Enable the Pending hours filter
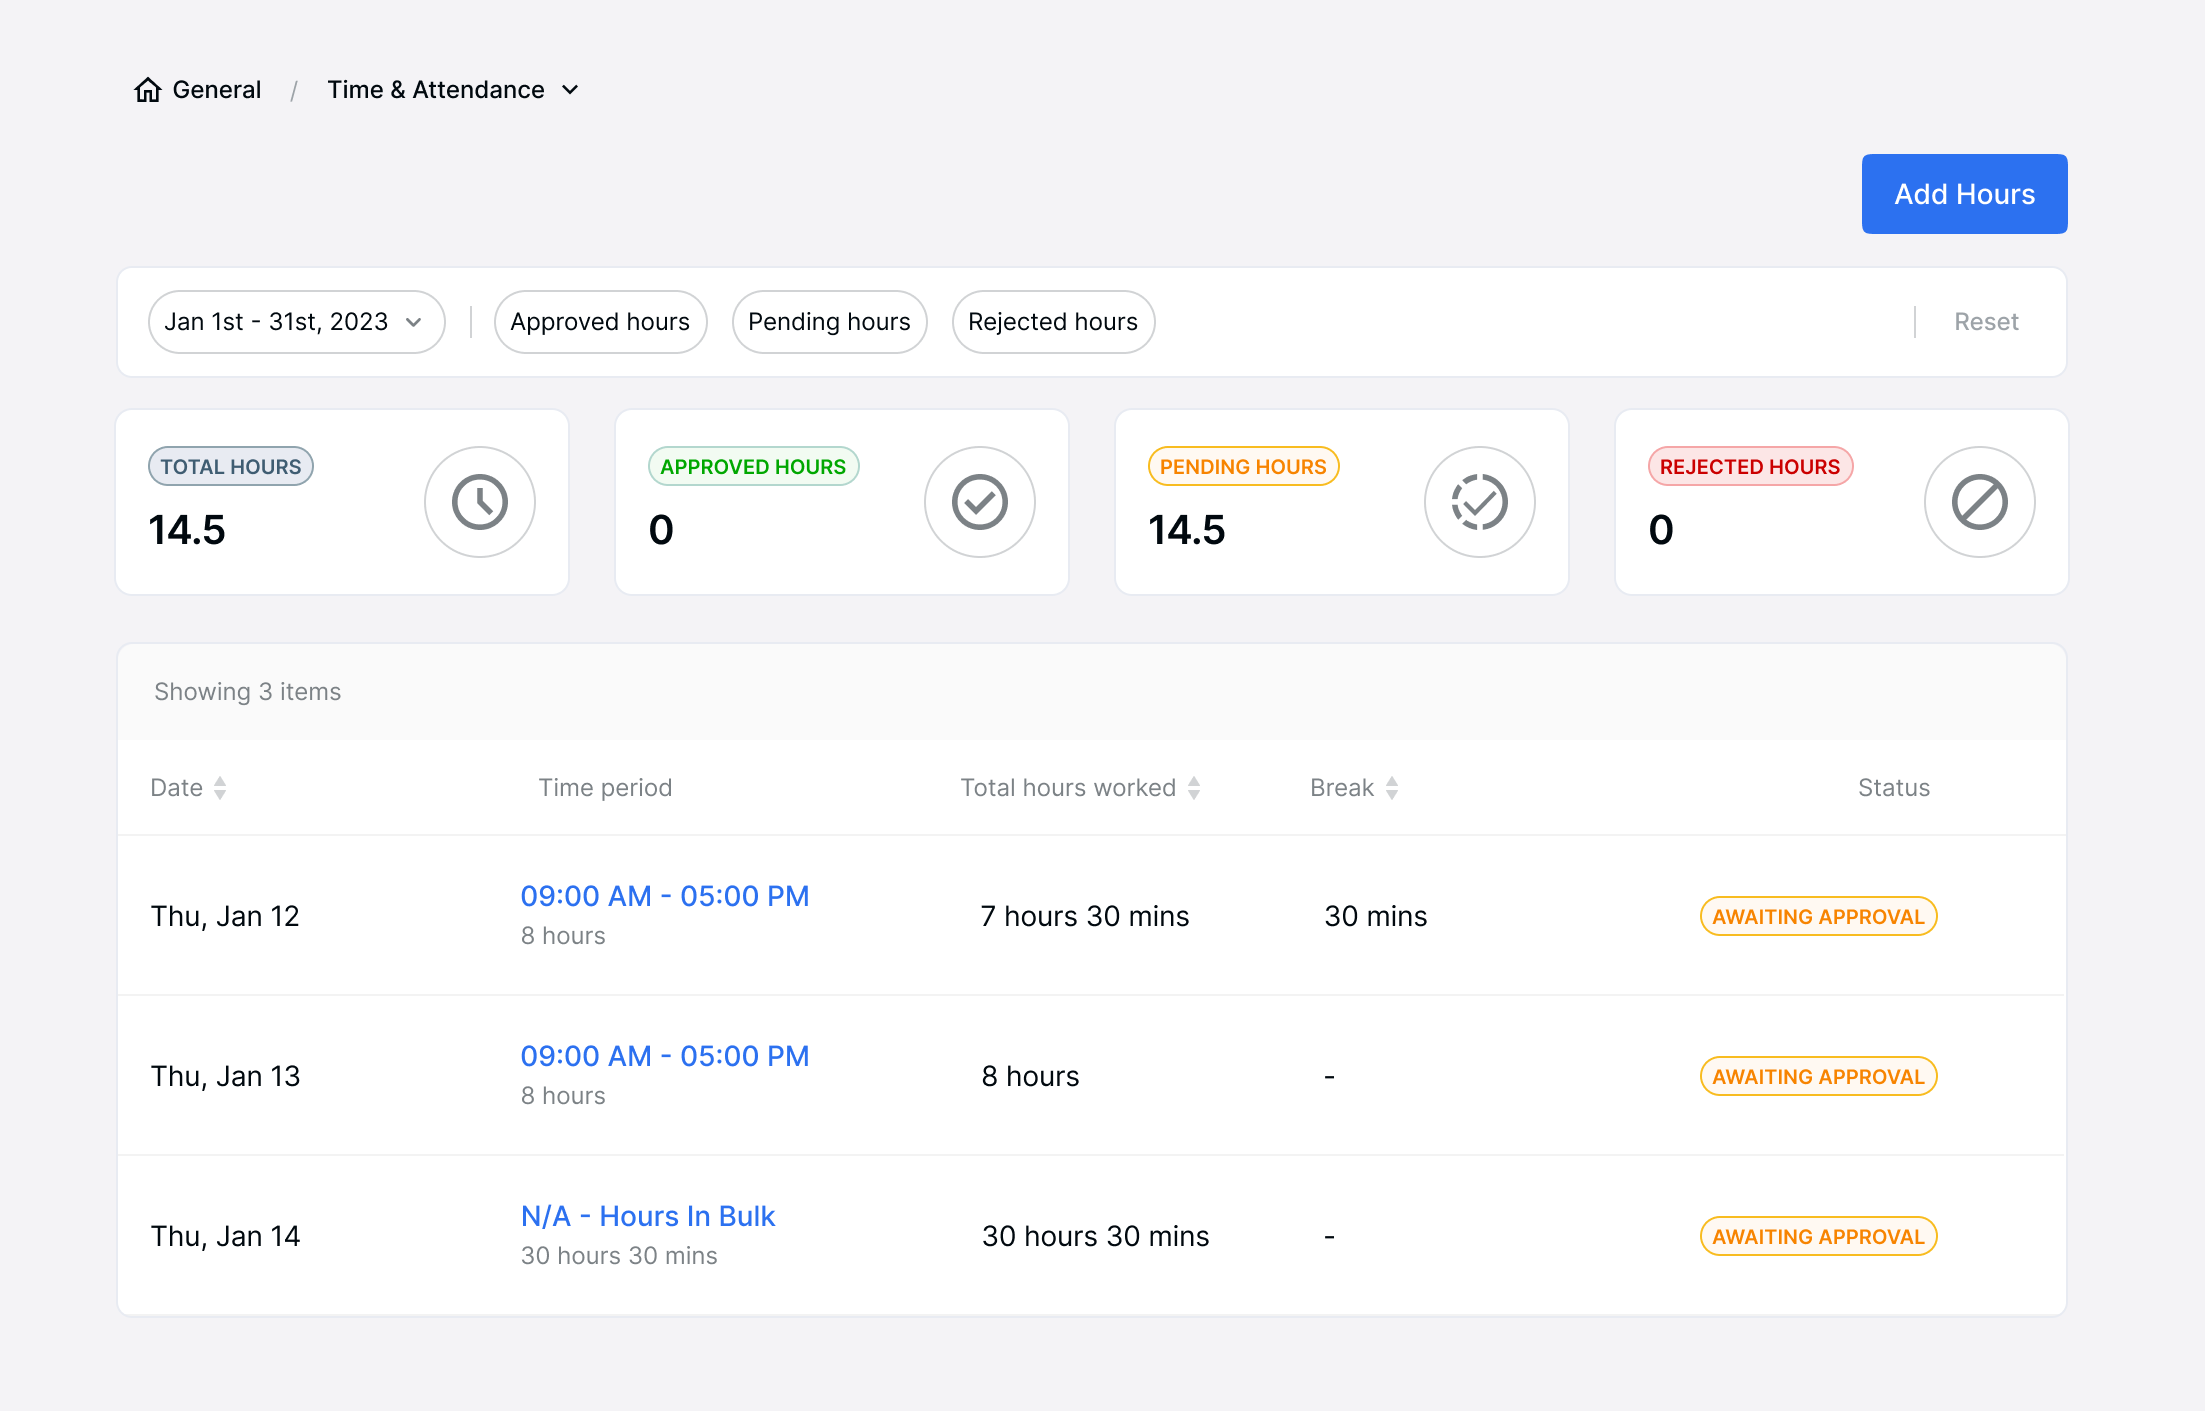Screen dimensions: 2205x1411 [x=829, y=321]
